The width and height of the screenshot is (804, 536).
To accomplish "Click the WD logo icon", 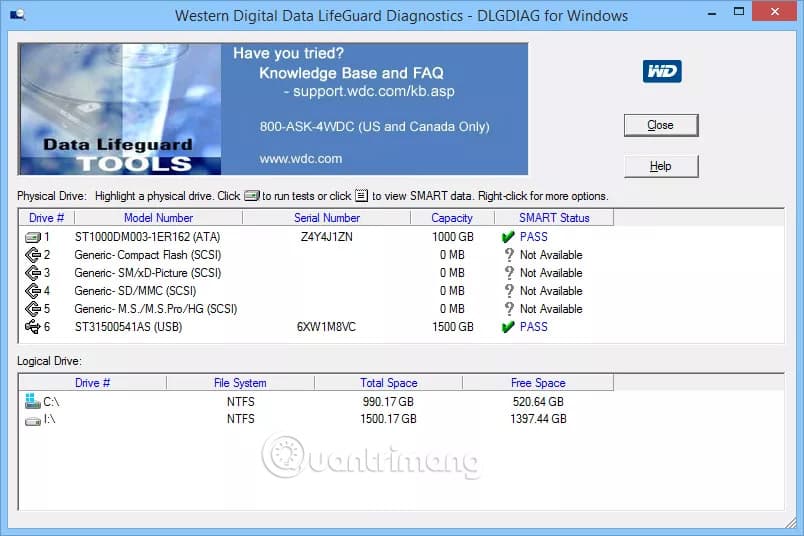I will coord(662,71).
